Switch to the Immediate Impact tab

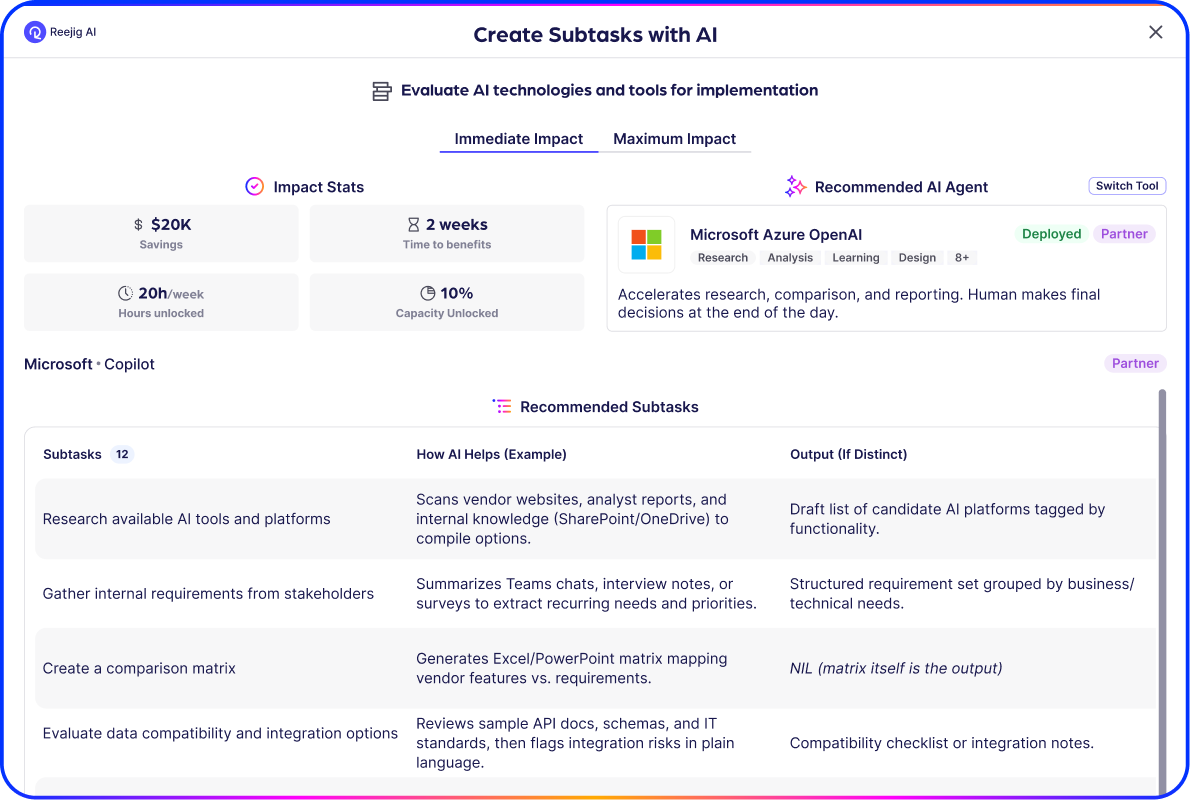518,139
